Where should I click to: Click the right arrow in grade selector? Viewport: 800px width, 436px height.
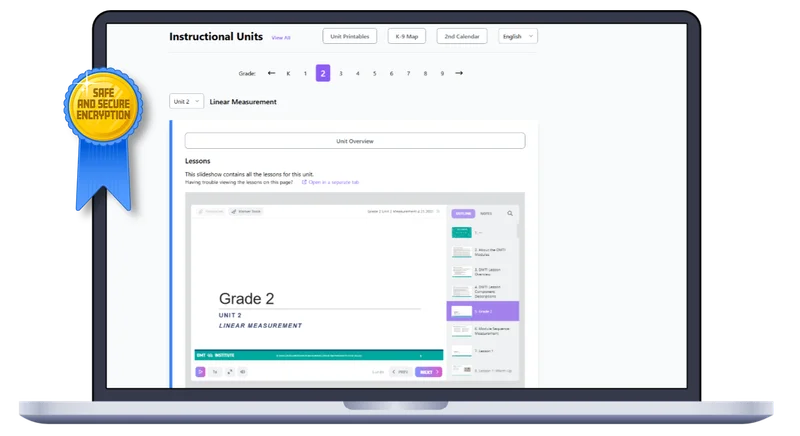459,73
